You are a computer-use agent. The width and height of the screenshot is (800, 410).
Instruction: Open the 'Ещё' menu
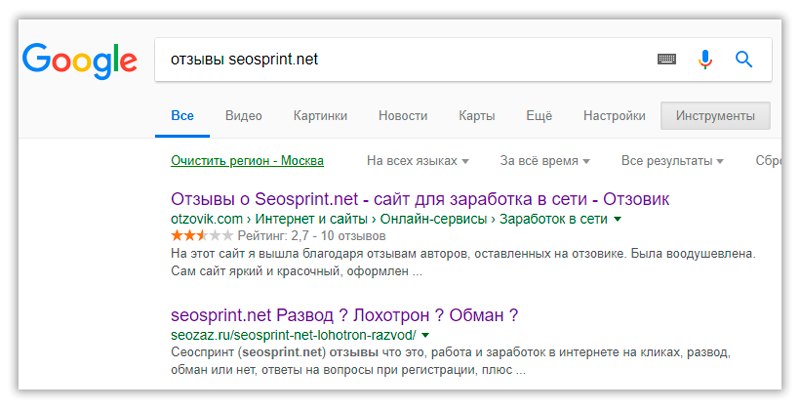539,116
